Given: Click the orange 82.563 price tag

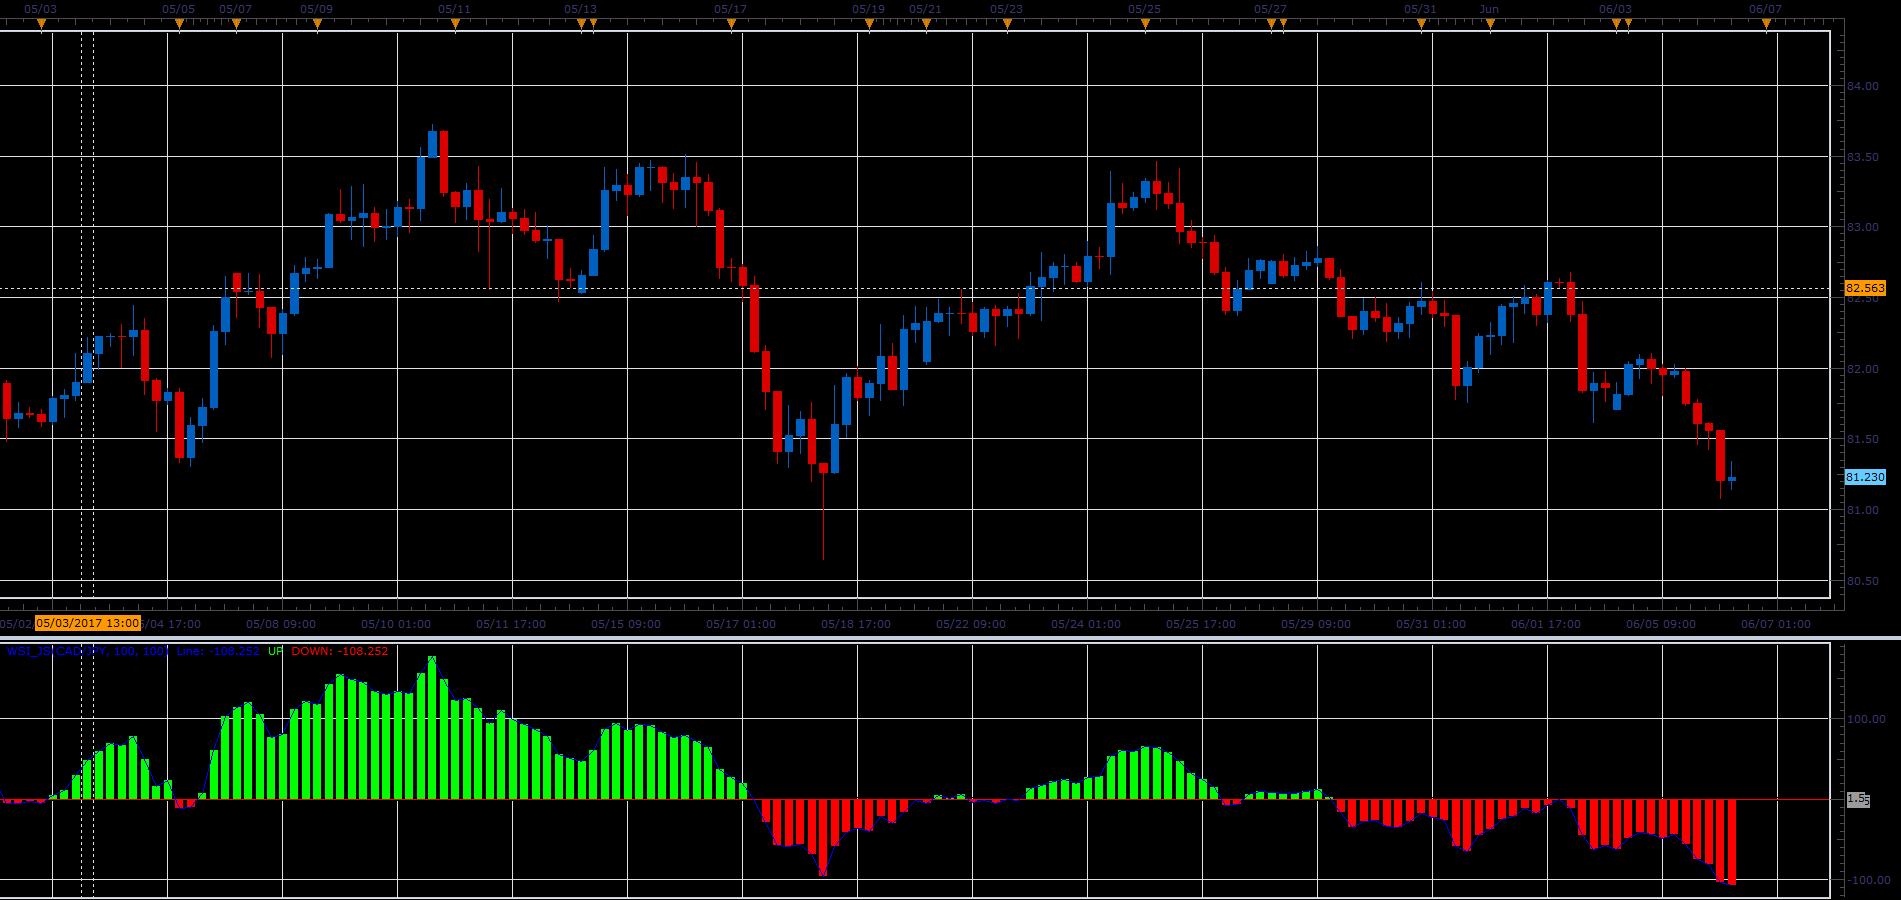Looking at the screenshot, I should (x=1865, y=288).
